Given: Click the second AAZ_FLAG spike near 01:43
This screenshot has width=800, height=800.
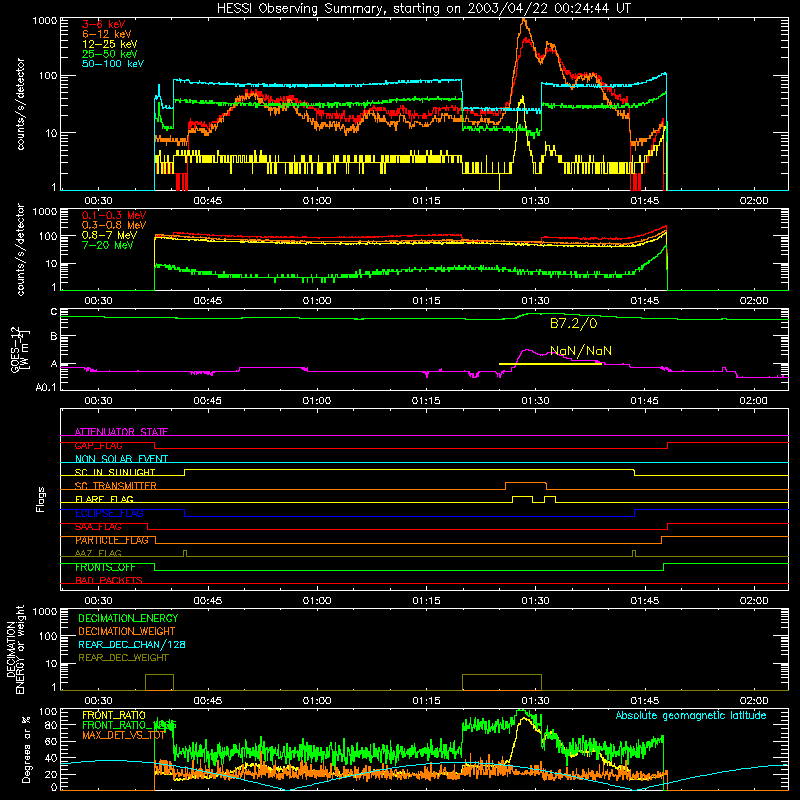Looking at the screenshot, I should point(634,553).
